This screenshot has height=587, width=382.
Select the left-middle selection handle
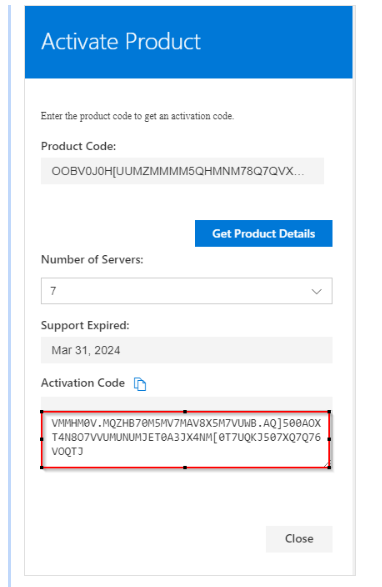(42, 439)
